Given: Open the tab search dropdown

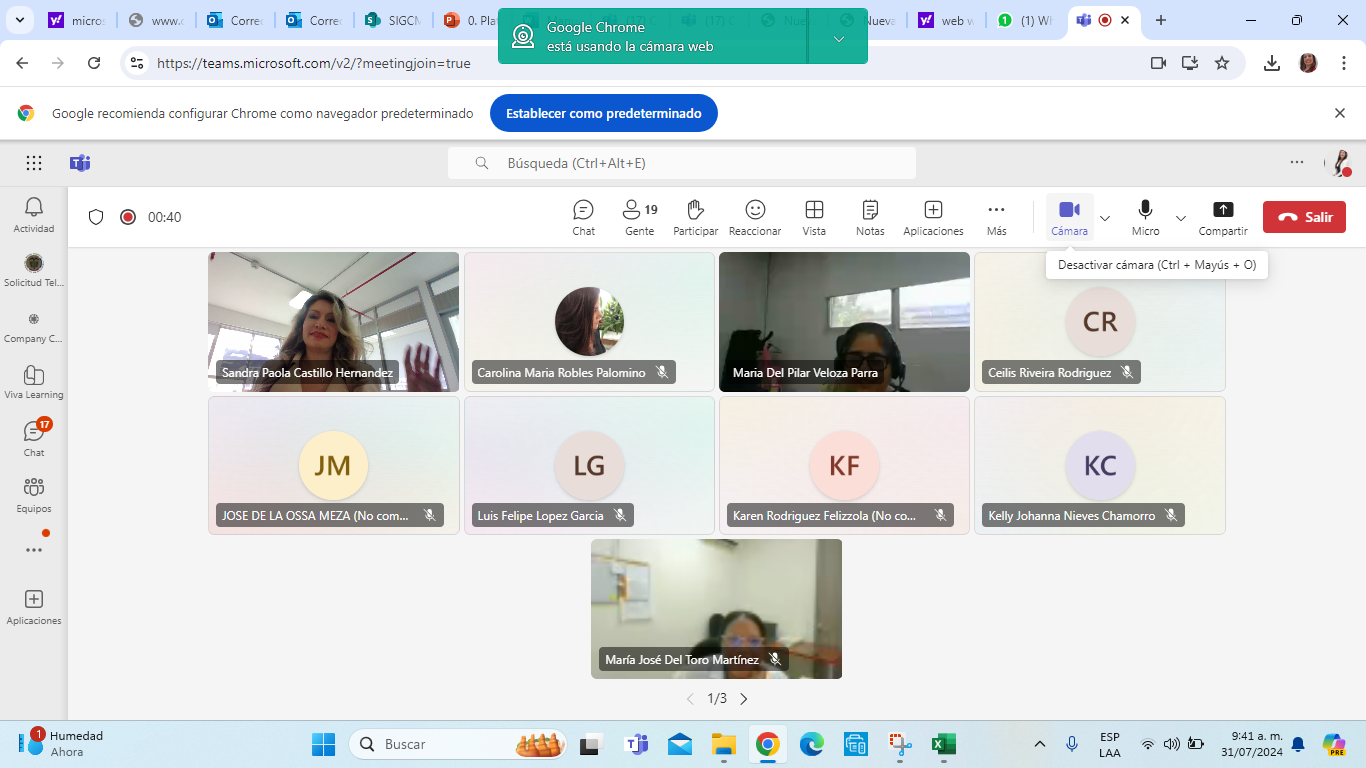Looking at the screenshot, I should point(21,20).
